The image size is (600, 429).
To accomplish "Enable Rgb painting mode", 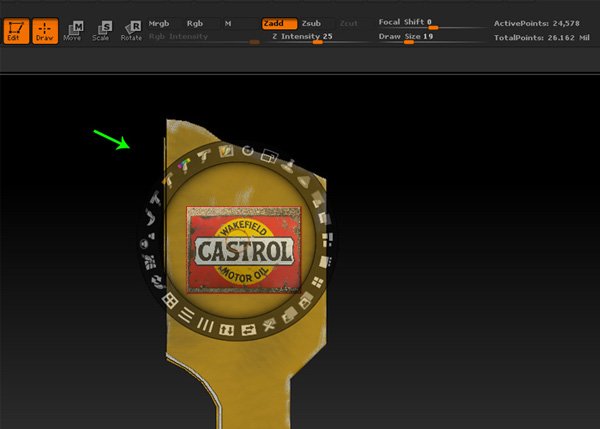I will 195,24.
